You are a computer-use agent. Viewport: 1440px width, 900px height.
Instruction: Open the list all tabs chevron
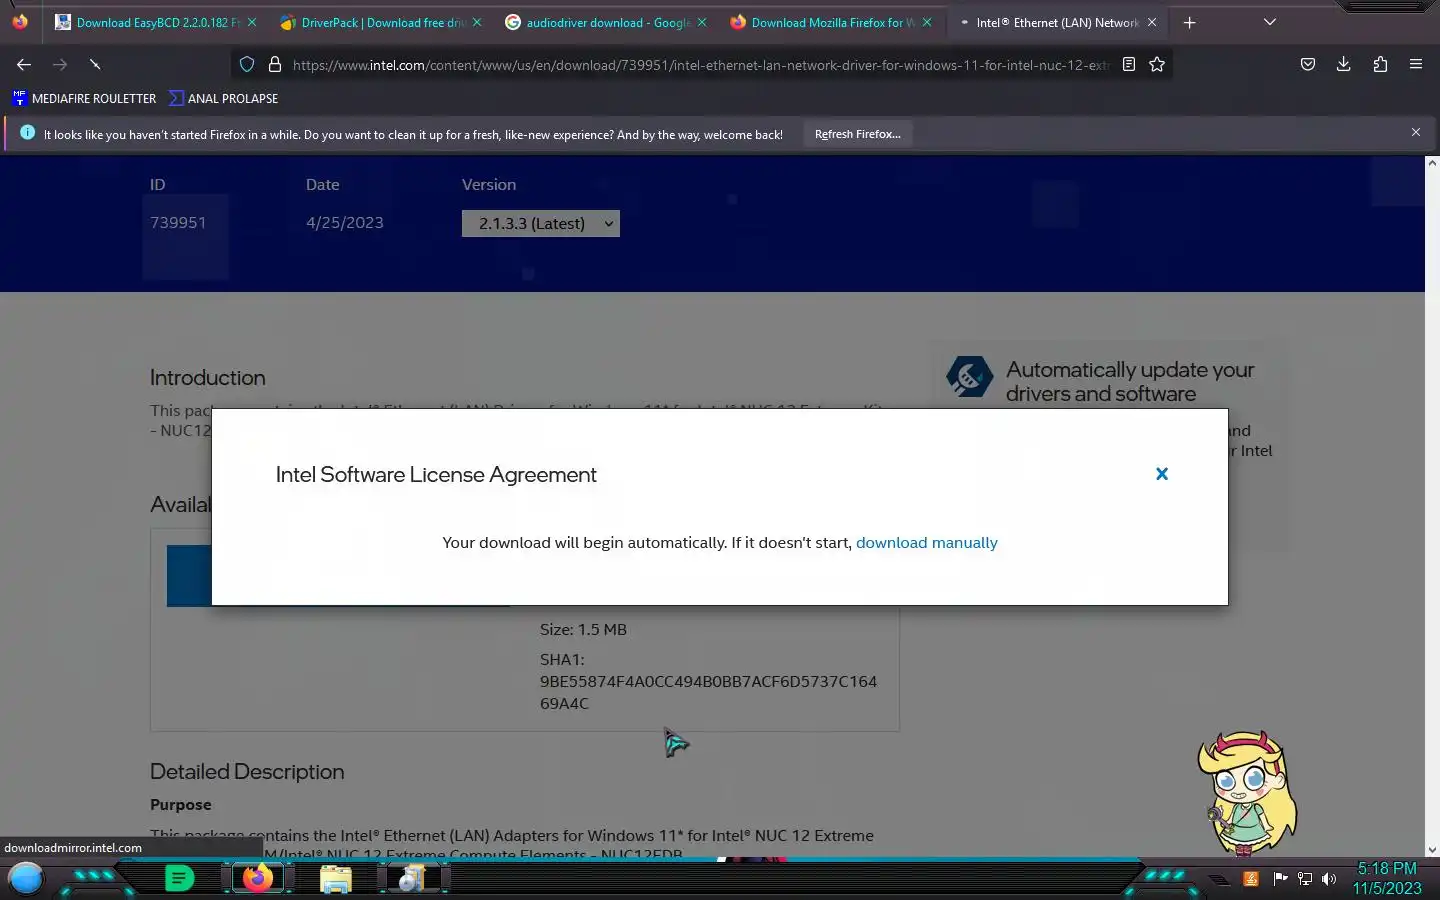point(1270,22)
